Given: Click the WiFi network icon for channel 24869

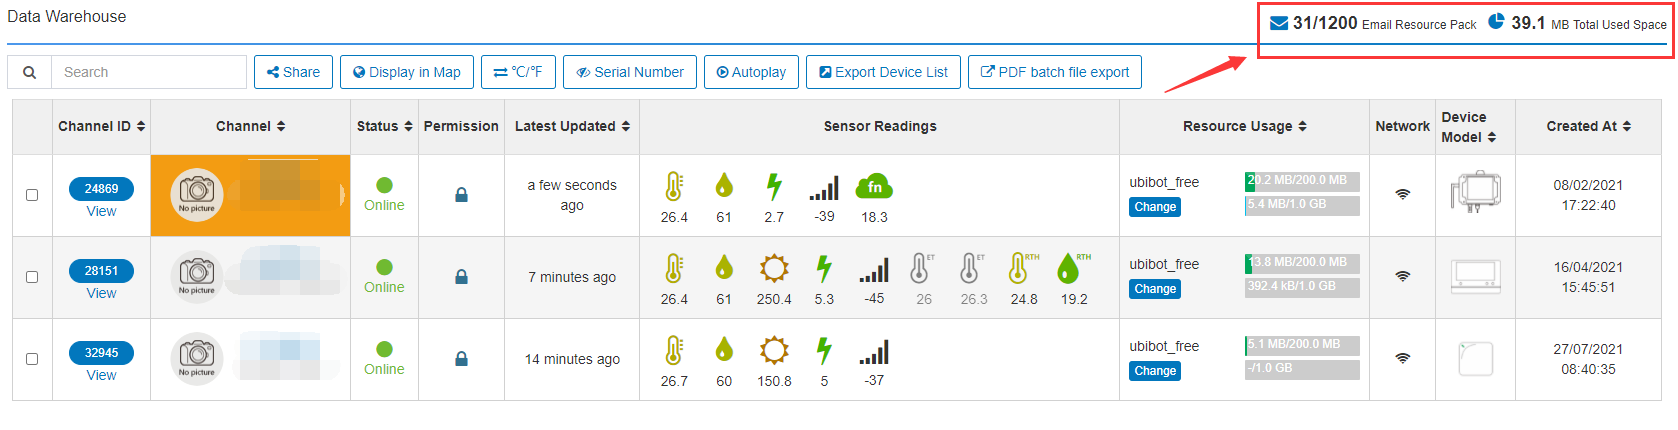Looking at the screenshot, I should (1403, 194).
